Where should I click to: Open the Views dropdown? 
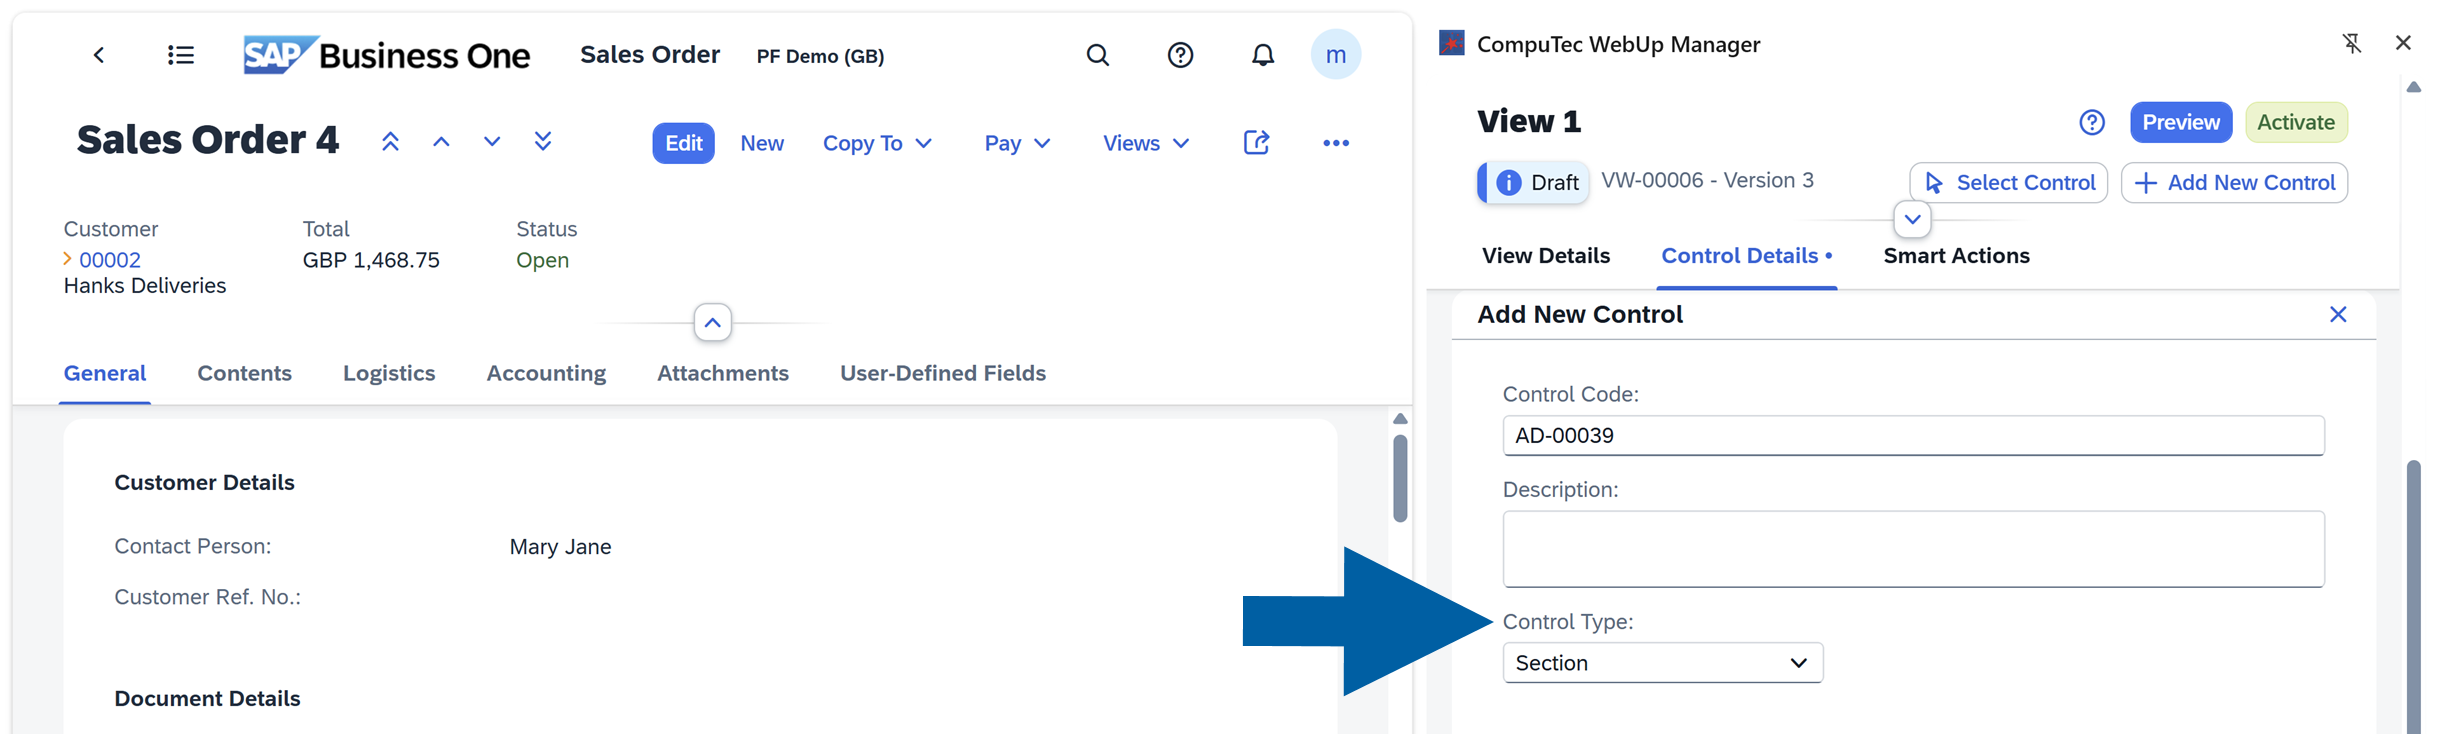click(1146, 143)
